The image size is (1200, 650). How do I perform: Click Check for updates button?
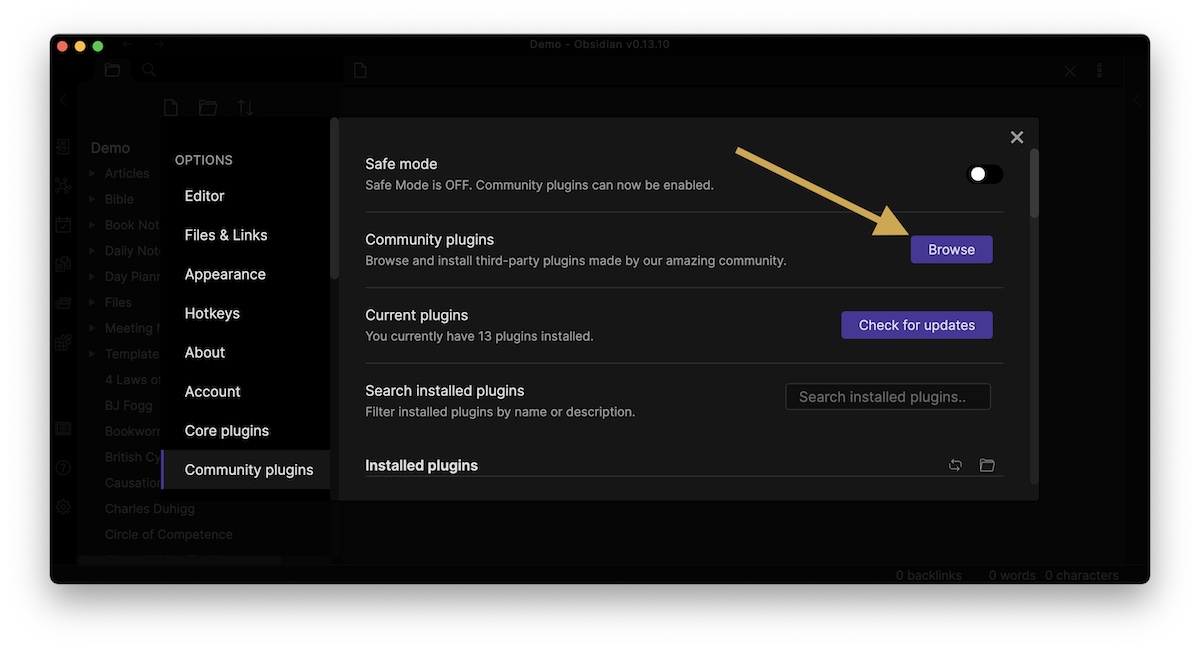click(917, 325)
